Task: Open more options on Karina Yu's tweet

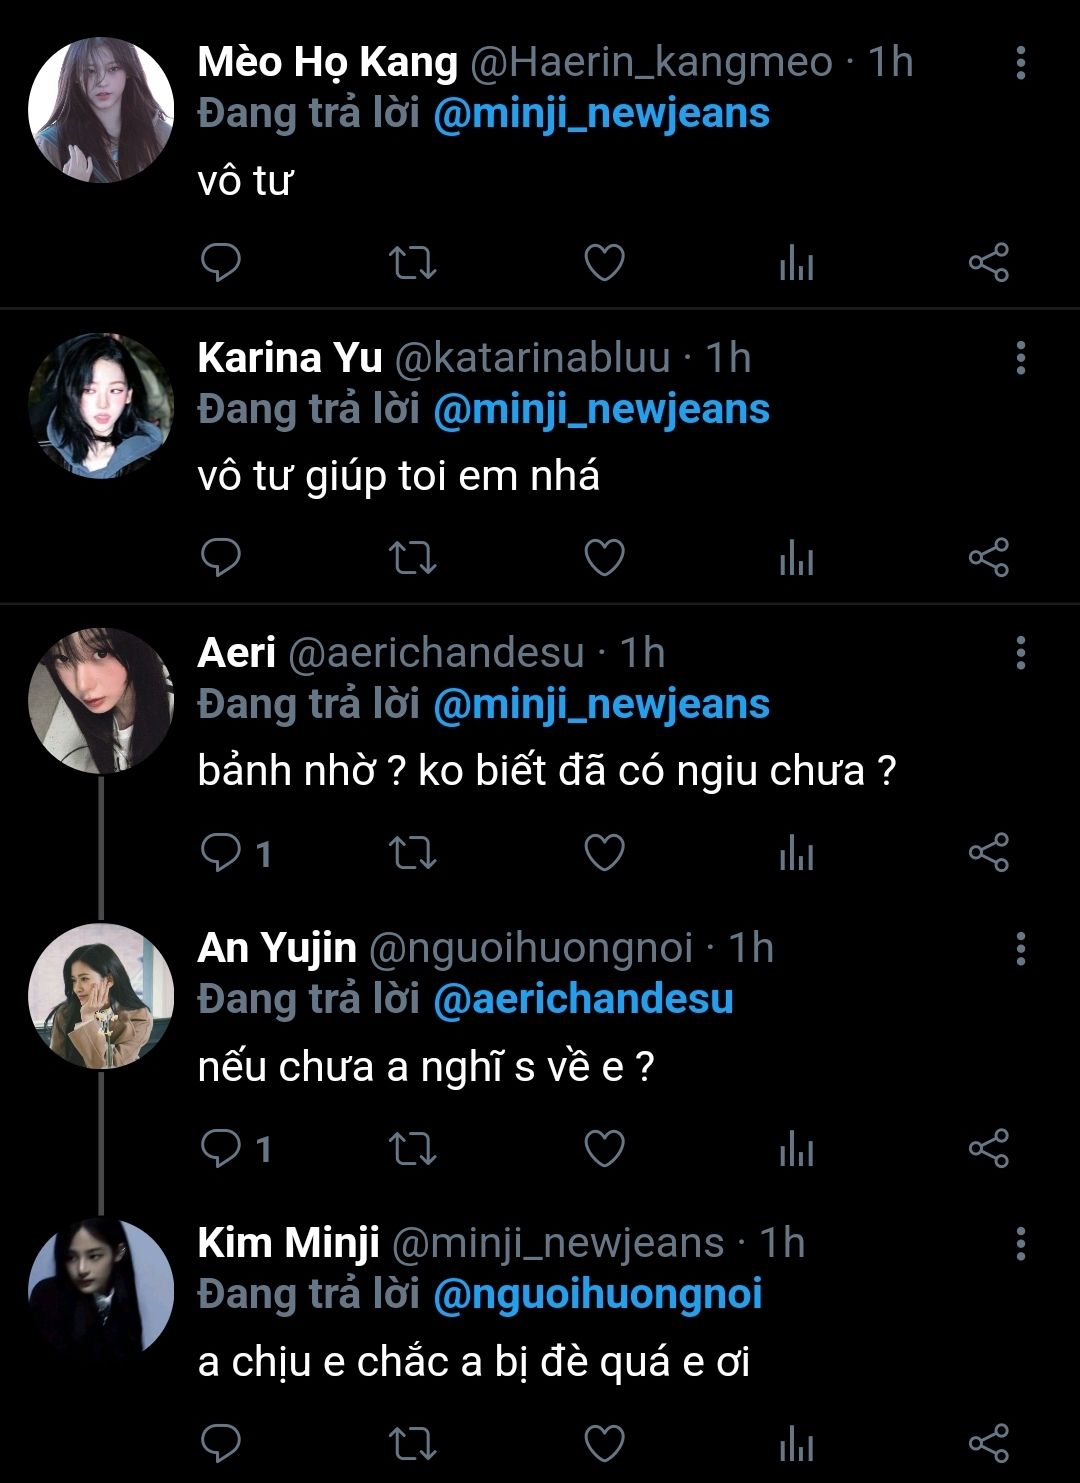Action: click(1020, 358)
